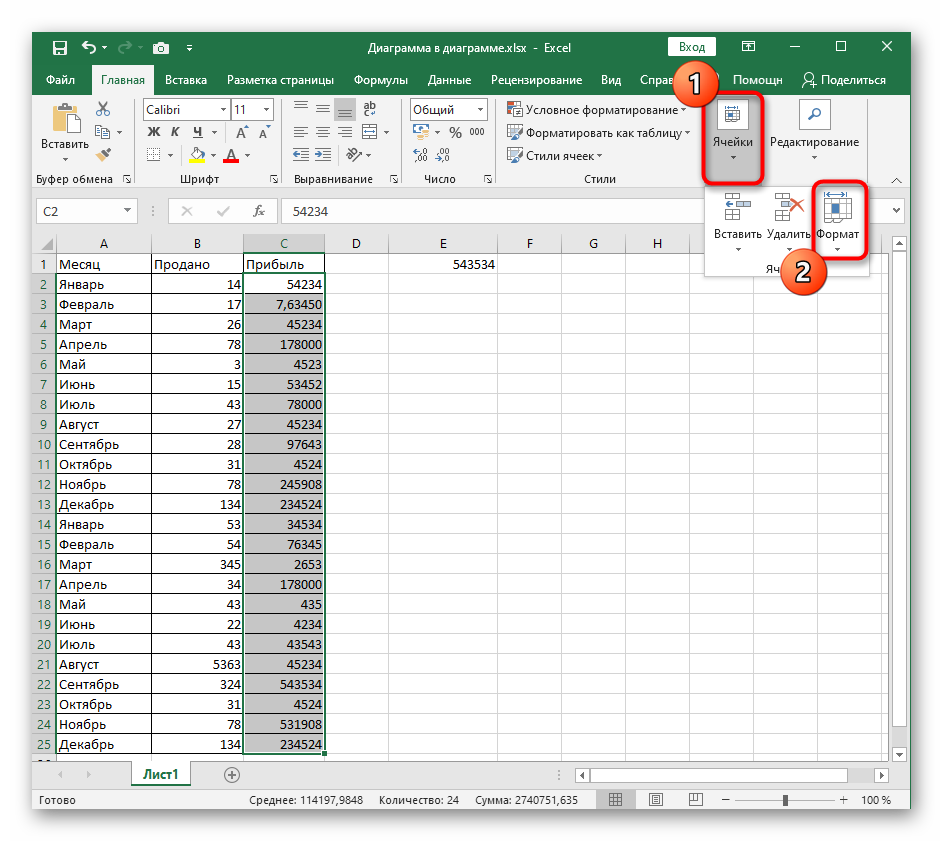Viewport: 943px width, 841px height.
Task: Switch to the Вставка ribbon tab
Action: point(186,80)
